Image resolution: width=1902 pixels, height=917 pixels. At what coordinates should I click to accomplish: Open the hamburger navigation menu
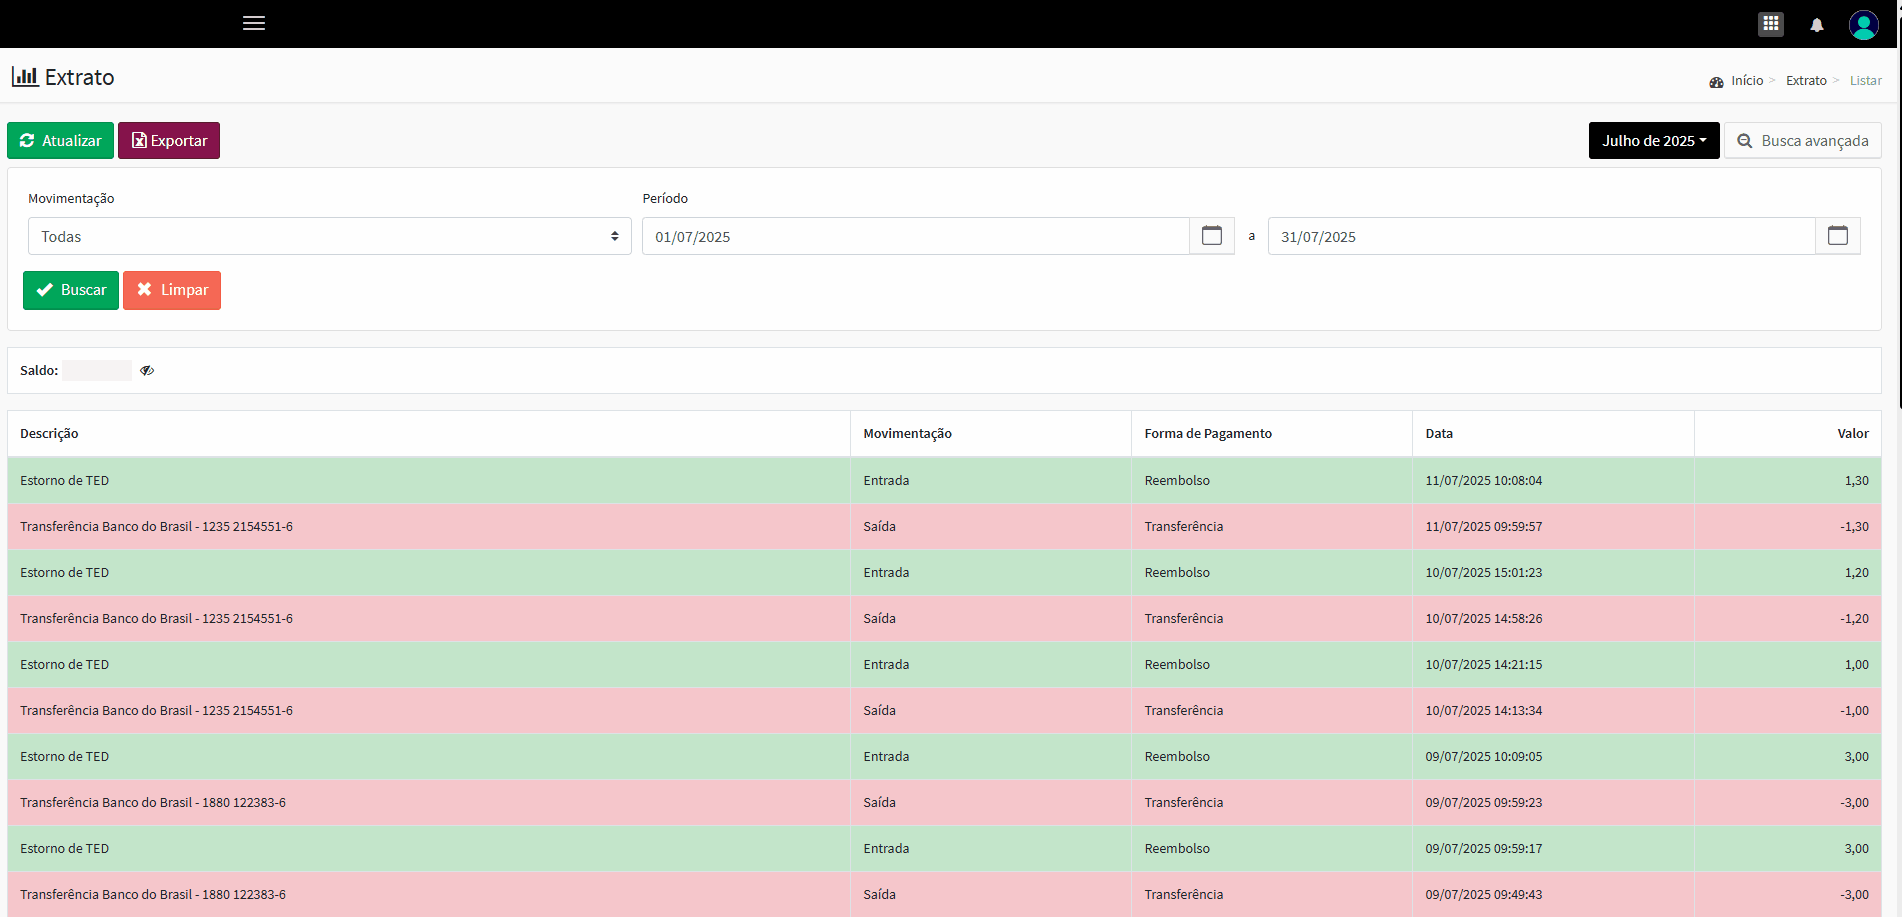(254, 23)
